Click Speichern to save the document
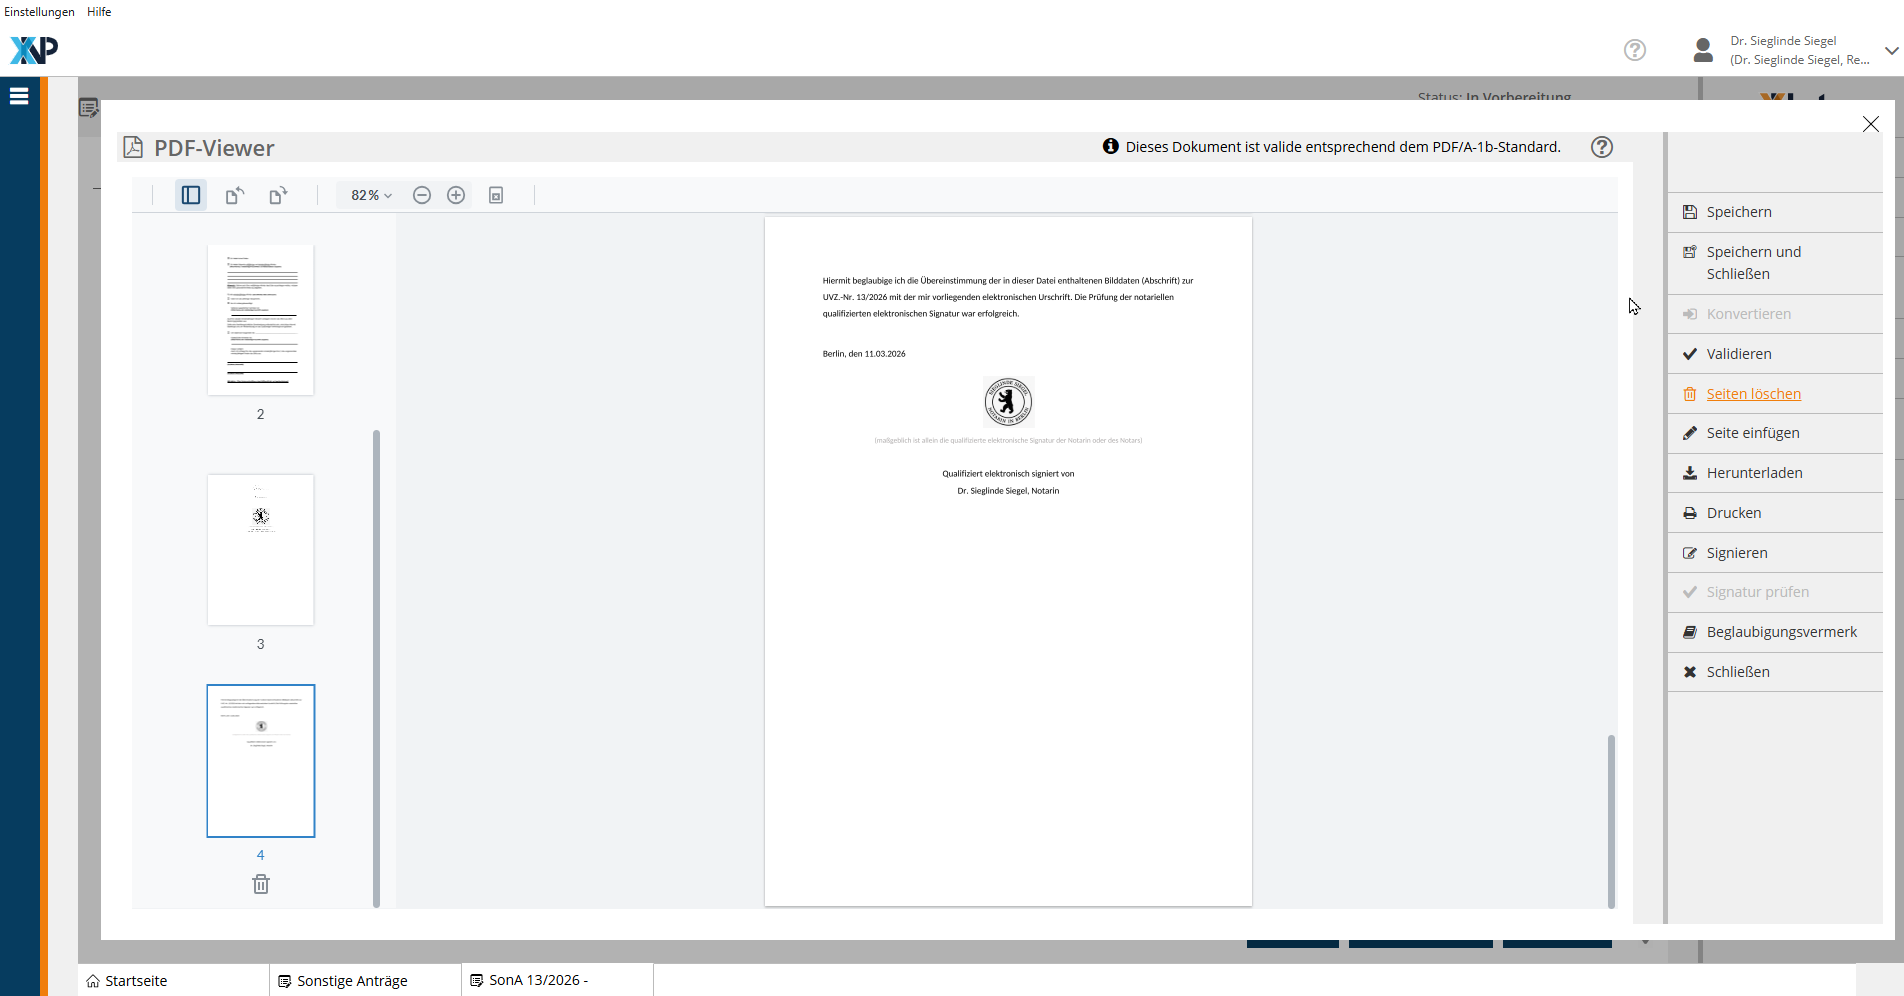 [1739, 212]
